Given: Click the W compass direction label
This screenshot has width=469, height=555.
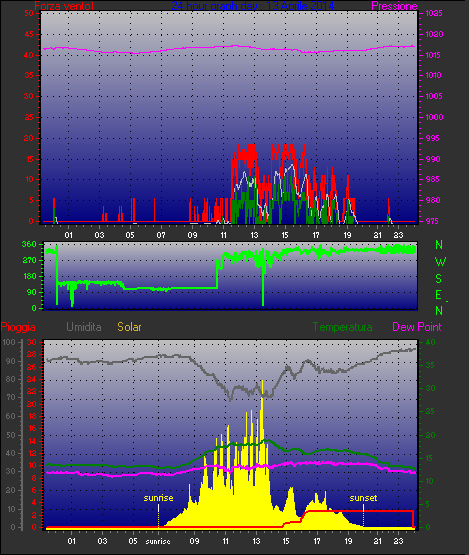Looking at the screenshot, I should click(440, 262).
